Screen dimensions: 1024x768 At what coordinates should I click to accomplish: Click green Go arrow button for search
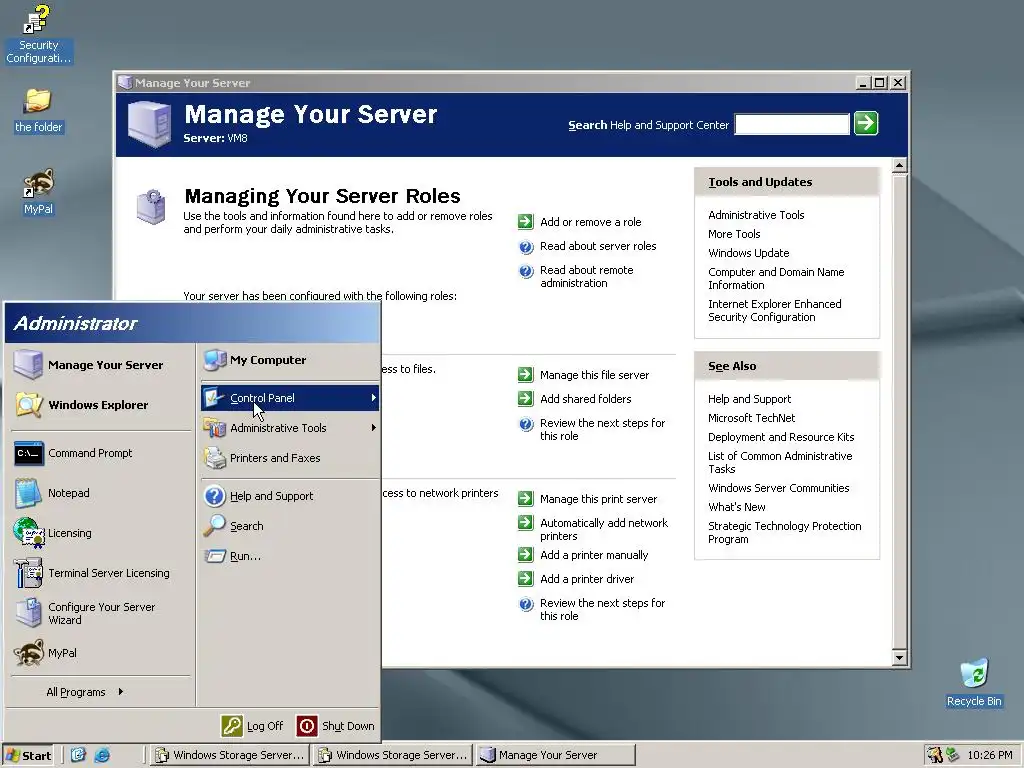[x=866, y=123]
